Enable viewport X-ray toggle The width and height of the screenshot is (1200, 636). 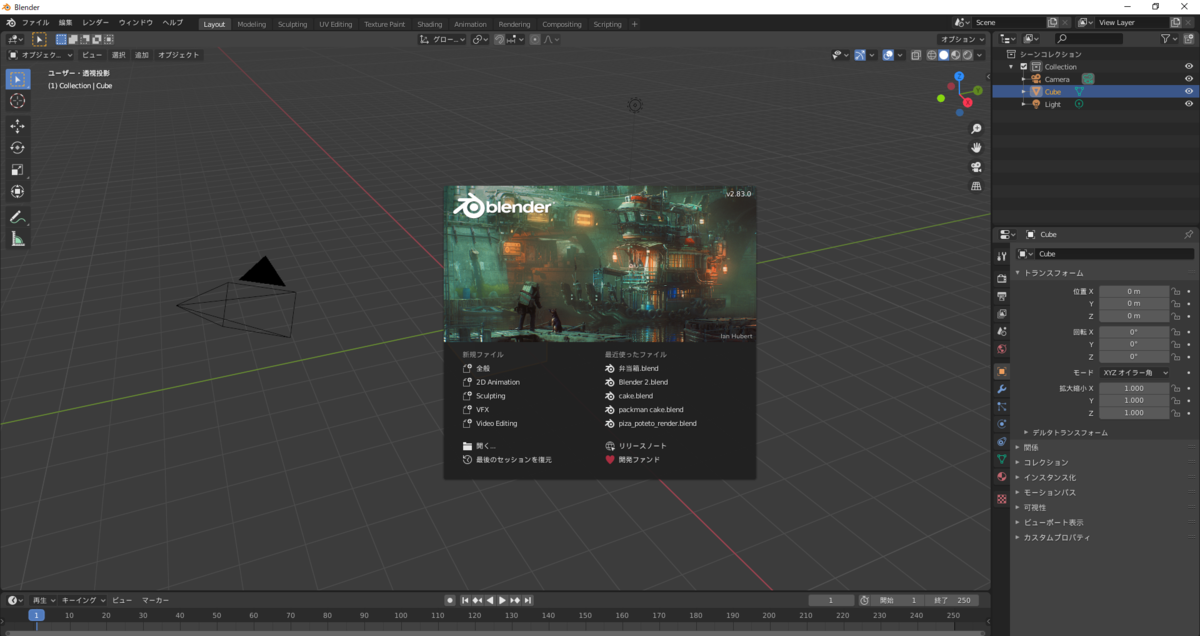[x=916, y=55]
